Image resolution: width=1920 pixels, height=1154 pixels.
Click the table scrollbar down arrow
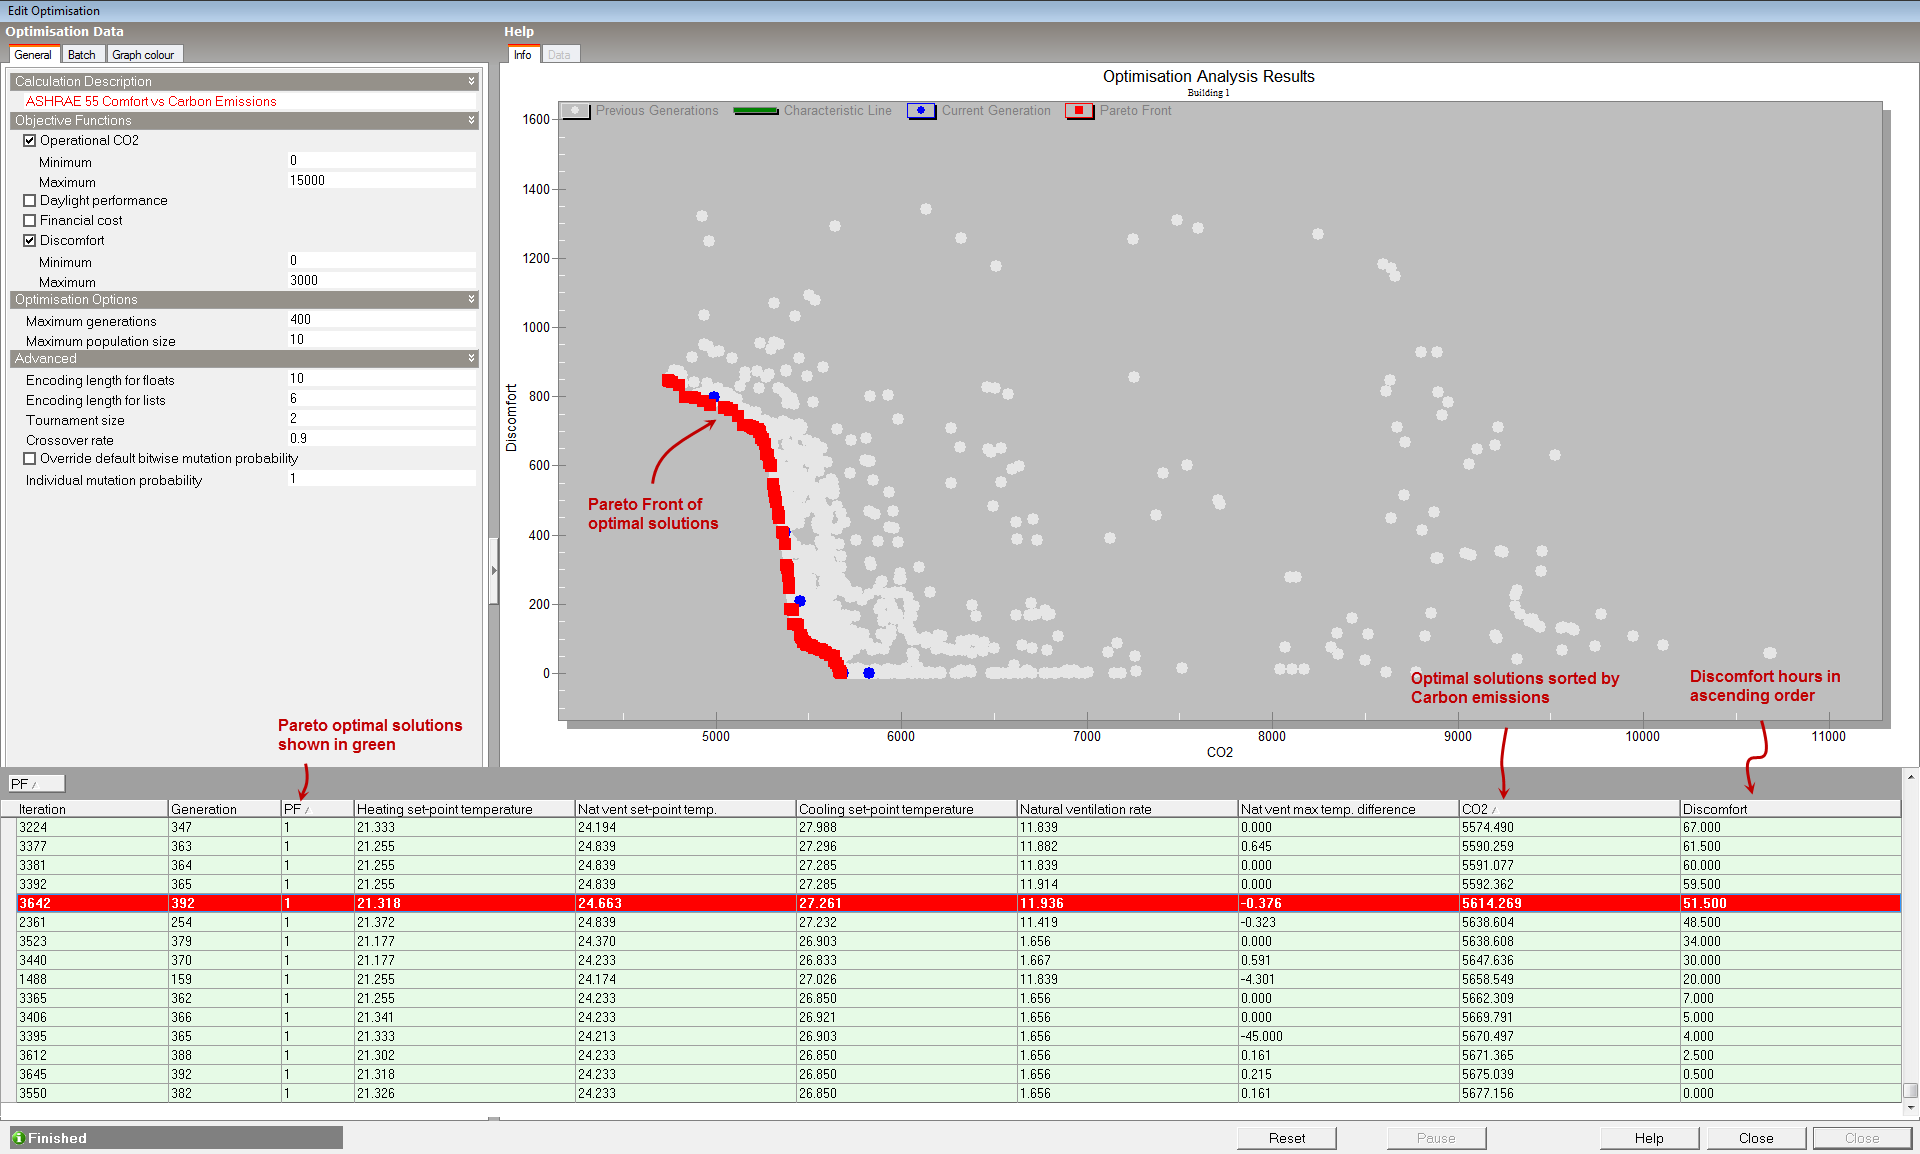1910,1107
